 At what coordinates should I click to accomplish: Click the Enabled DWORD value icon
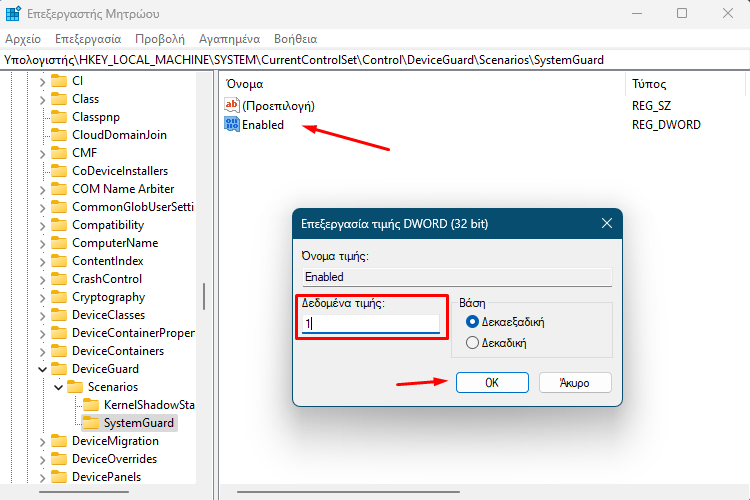point(232,124)
